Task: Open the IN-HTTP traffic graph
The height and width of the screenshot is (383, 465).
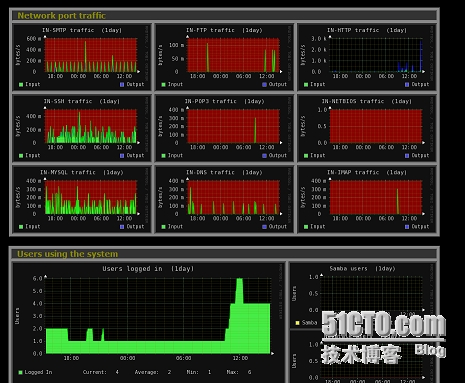Action: tap(367, 57)
